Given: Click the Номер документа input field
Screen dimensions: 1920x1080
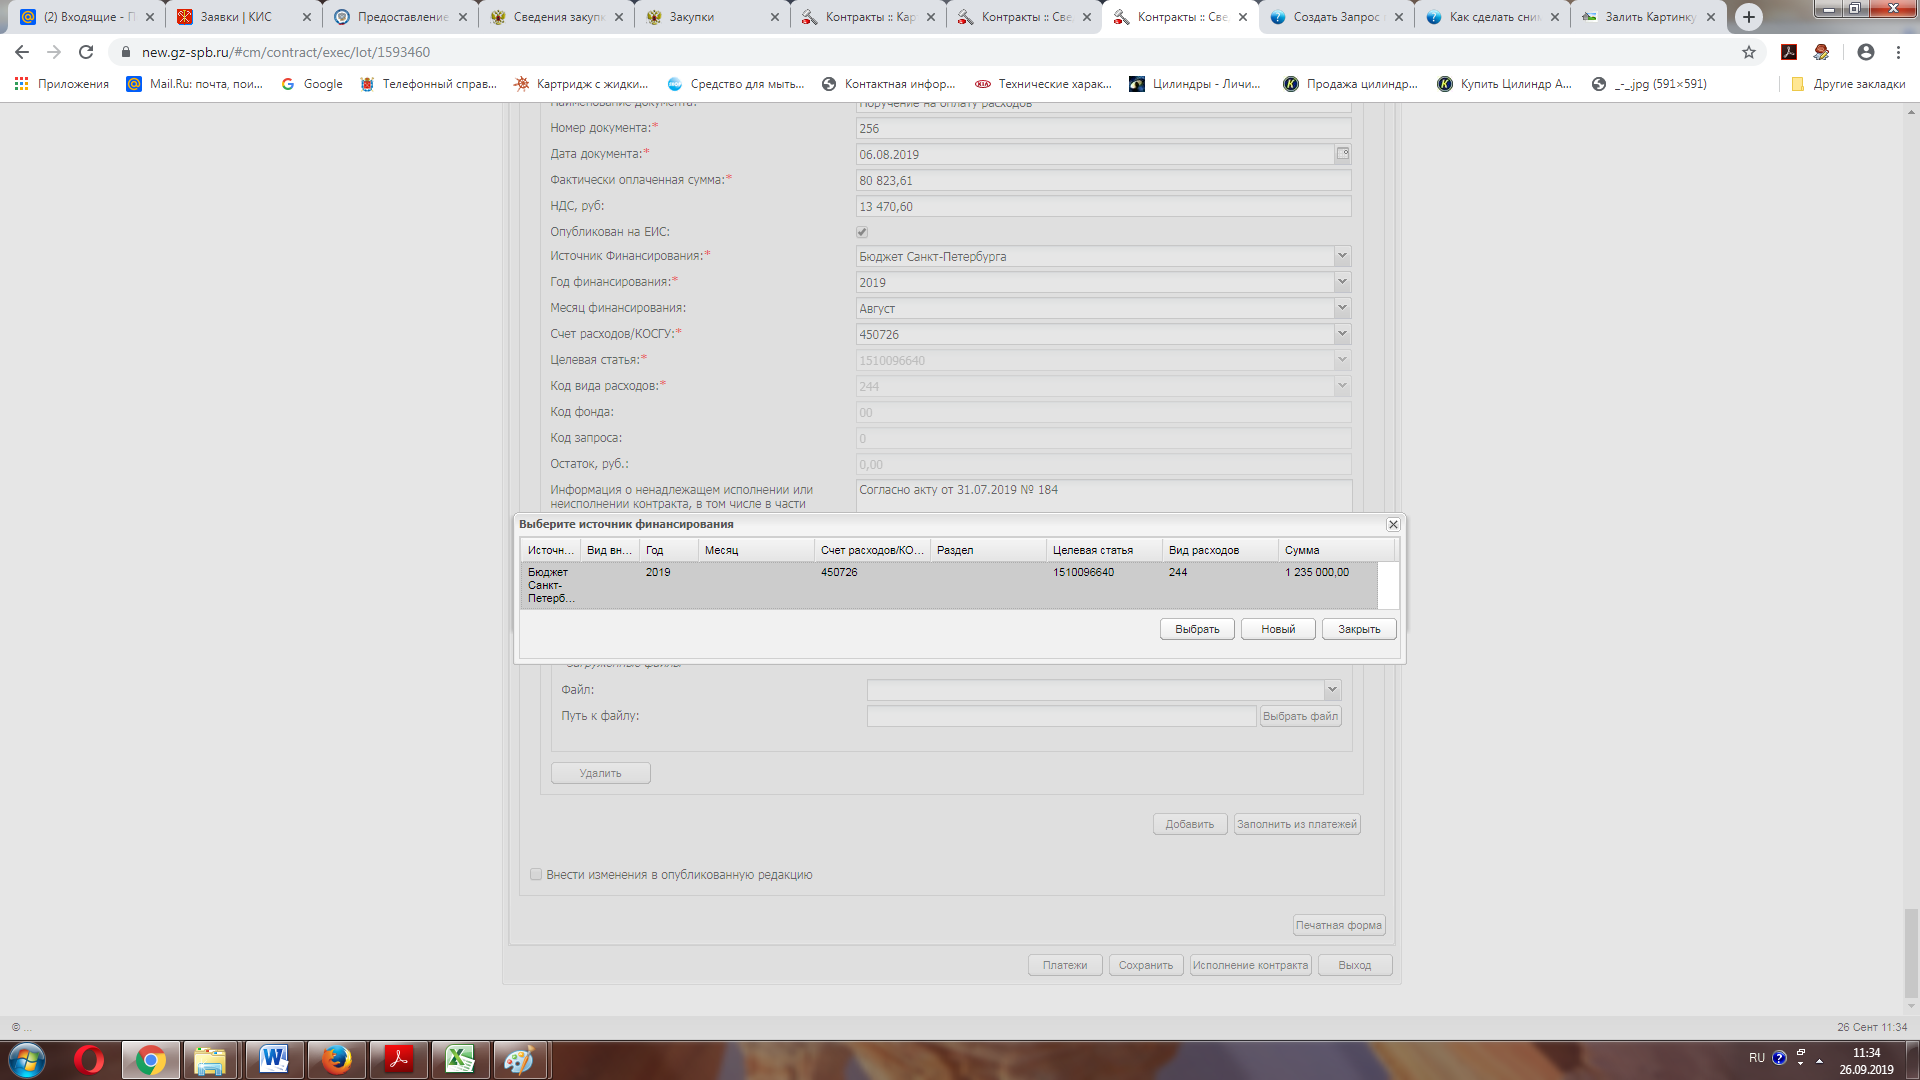Looking at the screenshot, I should (1104, 128).
